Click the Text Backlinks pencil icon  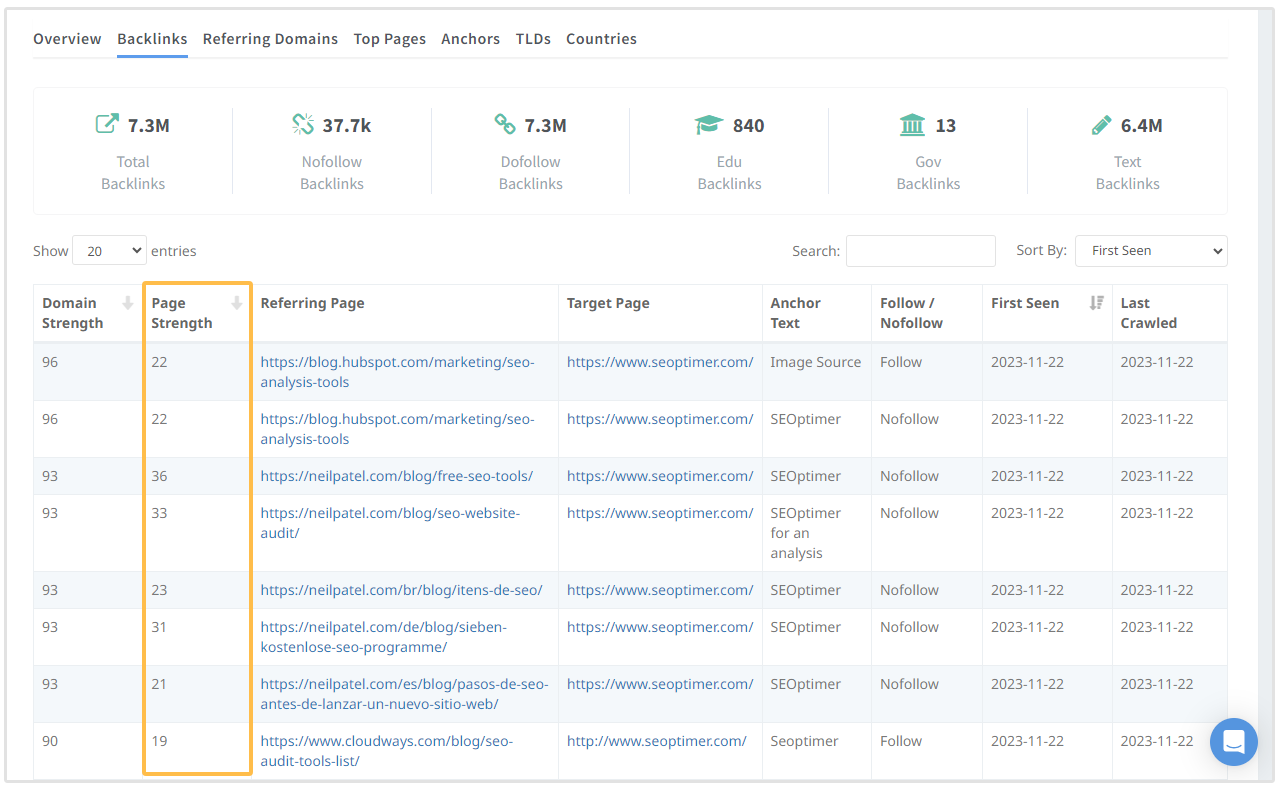pos(1101,125)
